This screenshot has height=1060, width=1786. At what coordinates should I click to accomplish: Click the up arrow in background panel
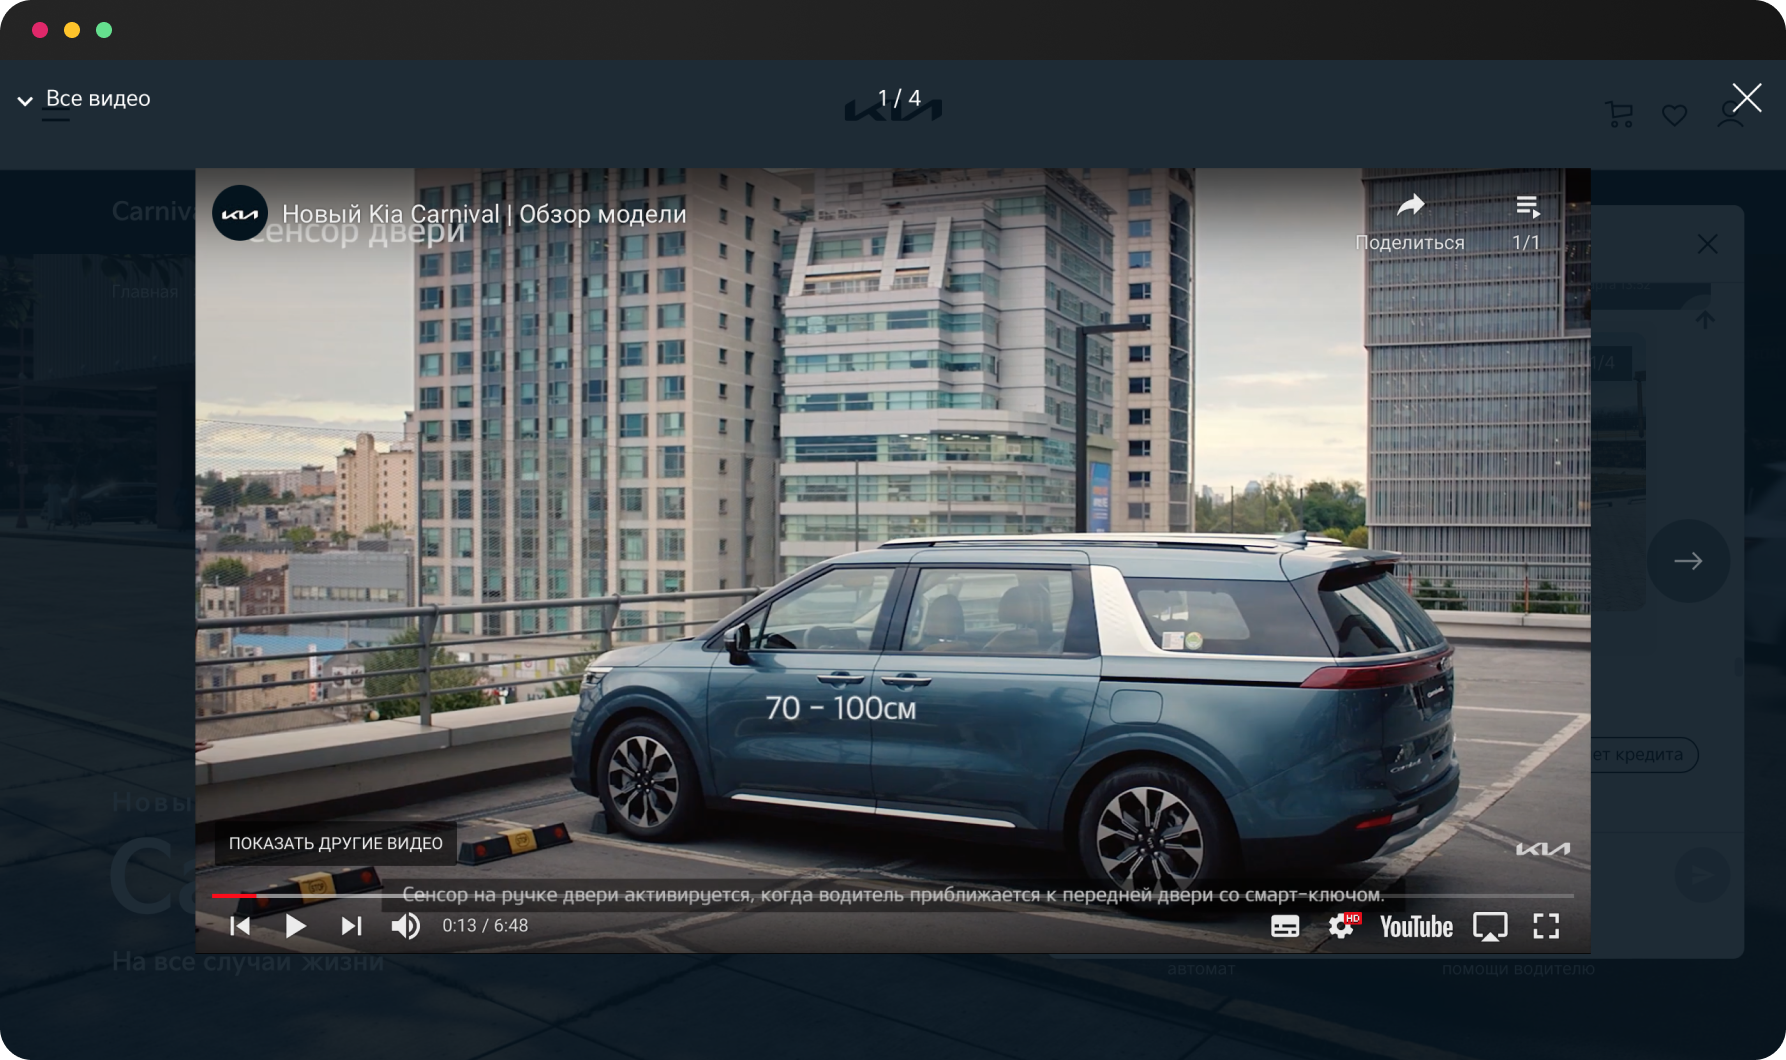tap(1706, 320)
